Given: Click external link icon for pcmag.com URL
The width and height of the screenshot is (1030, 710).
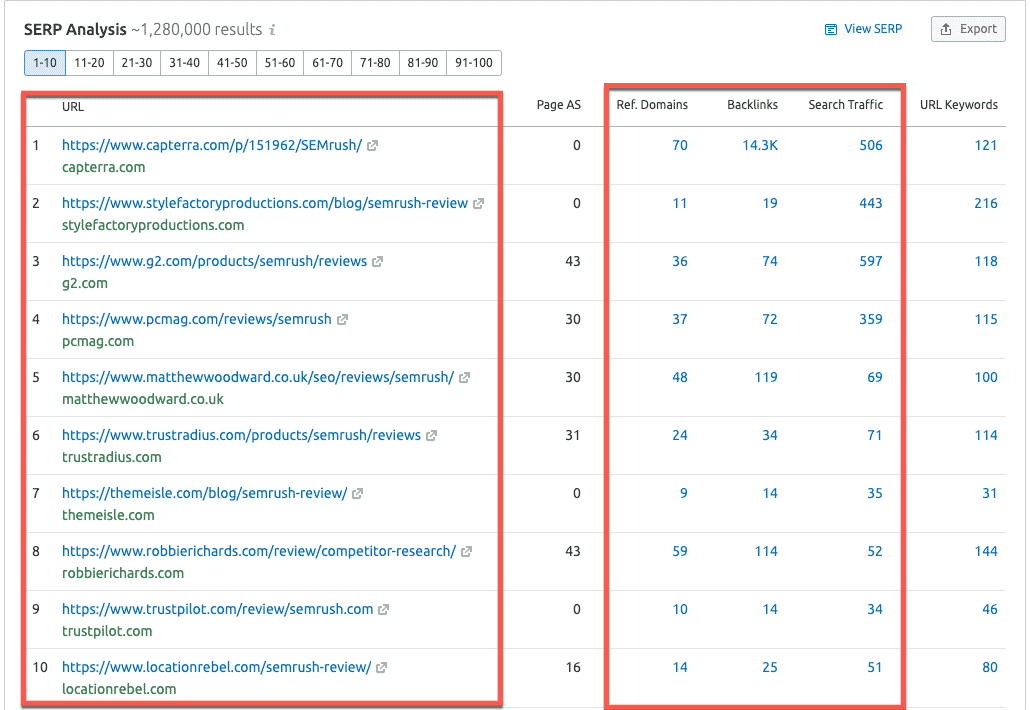Looking at the screenshot, I should point(342,320).
